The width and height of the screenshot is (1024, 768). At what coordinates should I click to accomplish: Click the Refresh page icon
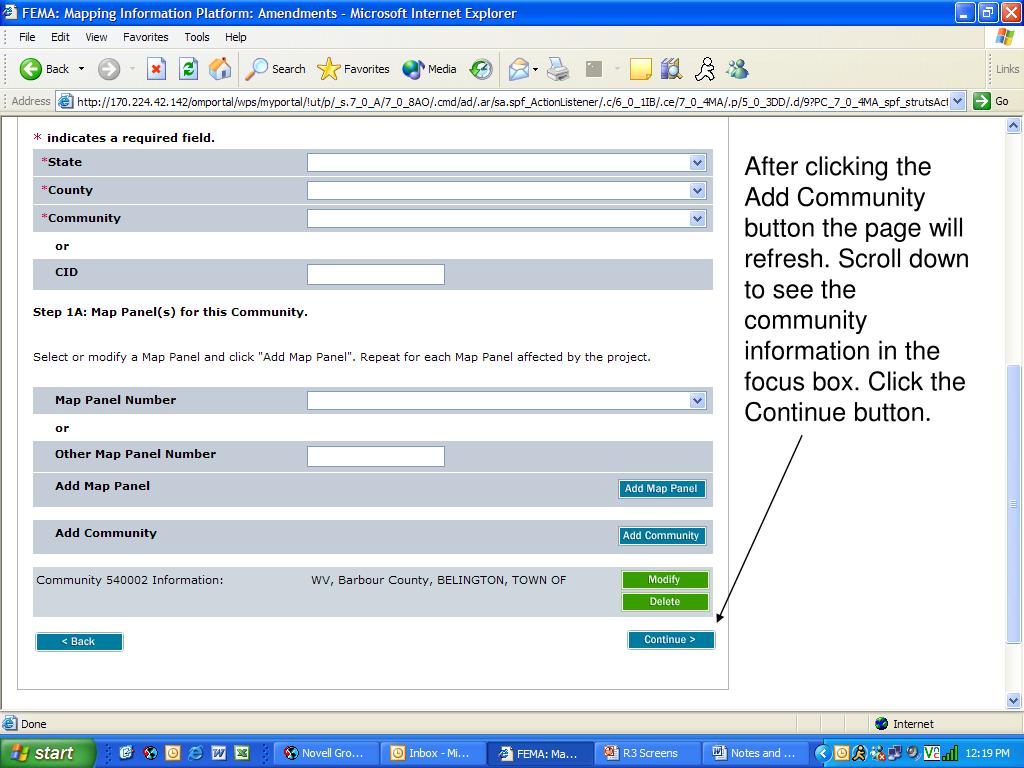click(189, 69)
